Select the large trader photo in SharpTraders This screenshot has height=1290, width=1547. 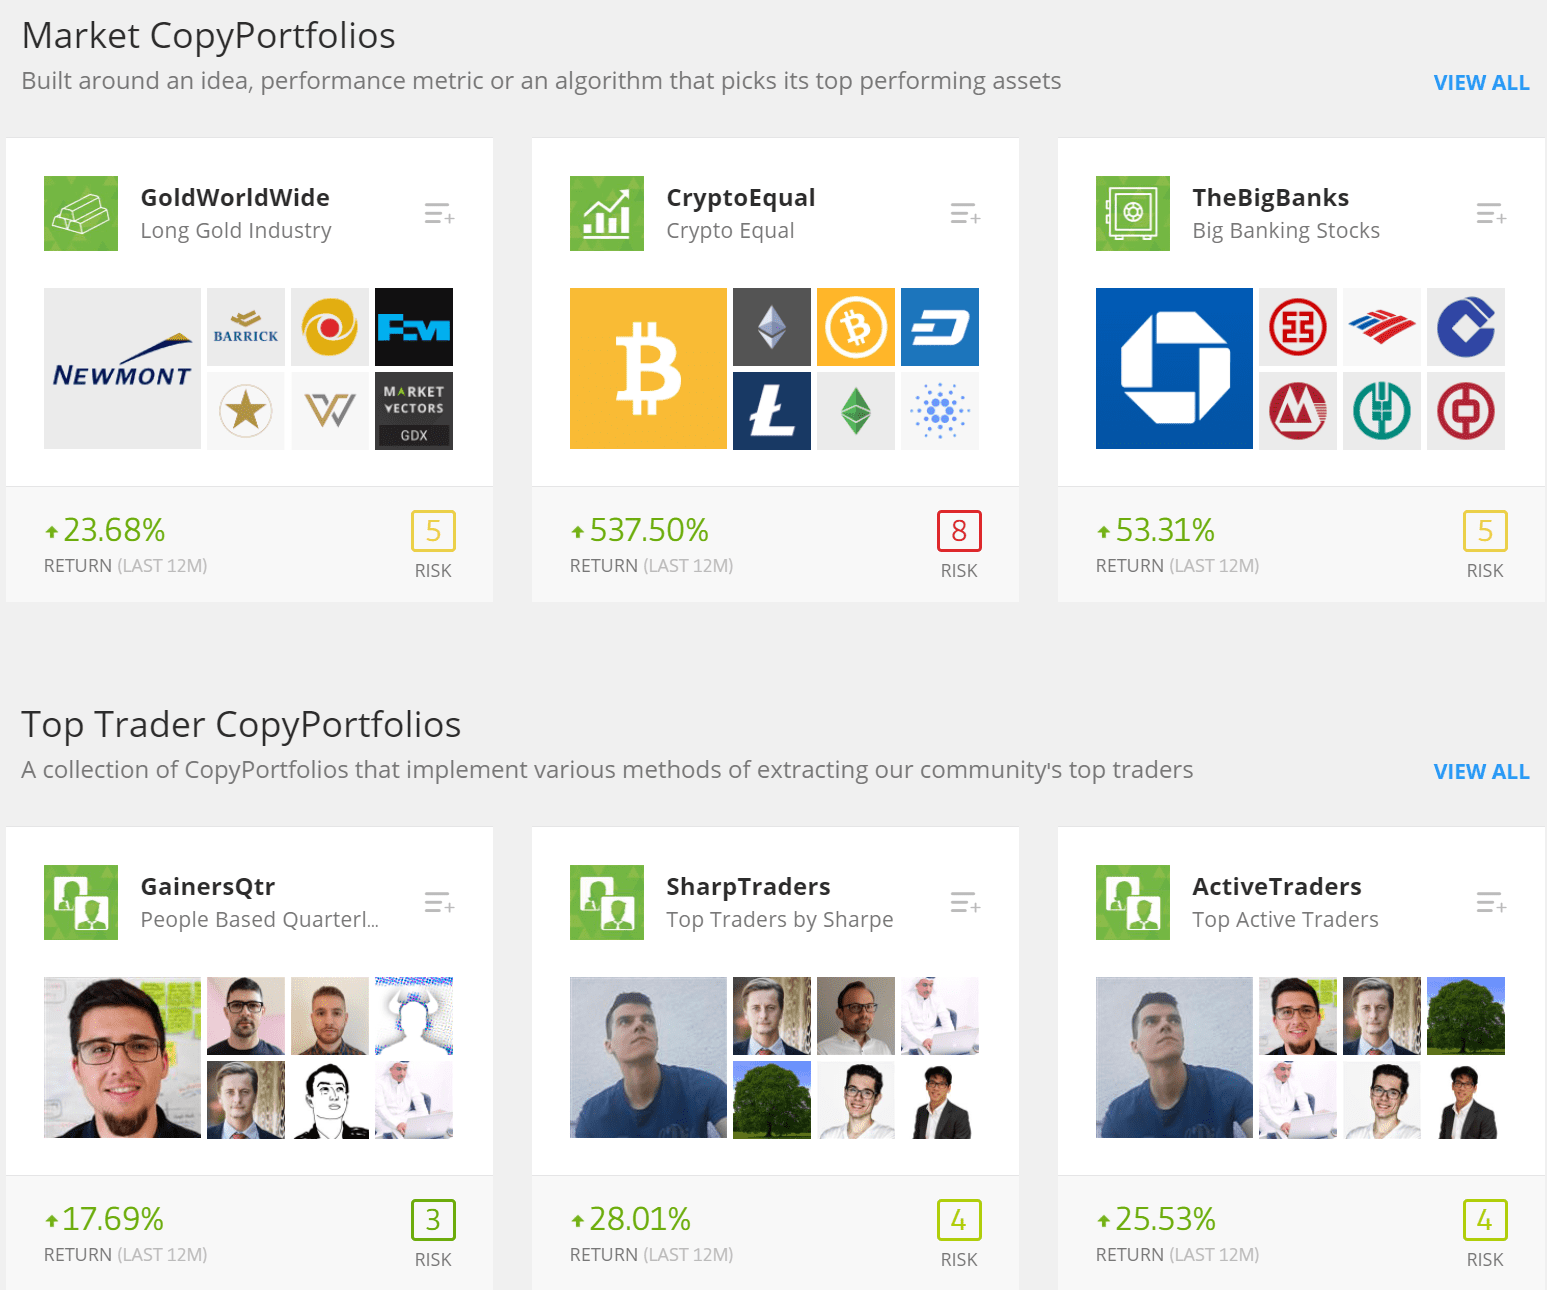[x=648, y=1058]
